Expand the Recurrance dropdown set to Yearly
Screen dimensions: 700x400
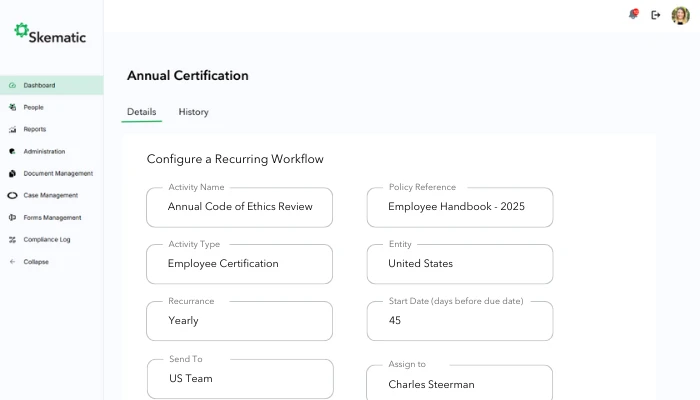tap(239, 321)
